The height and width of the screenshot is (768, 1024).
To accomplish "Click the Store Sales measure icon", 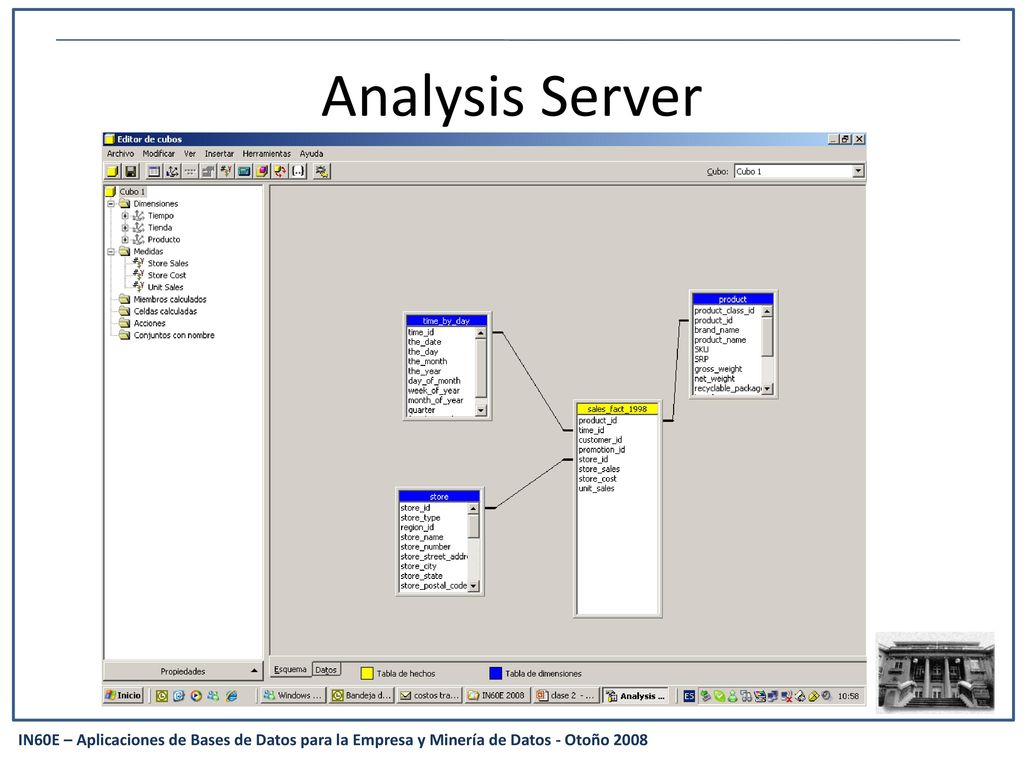I will point(138,263).
